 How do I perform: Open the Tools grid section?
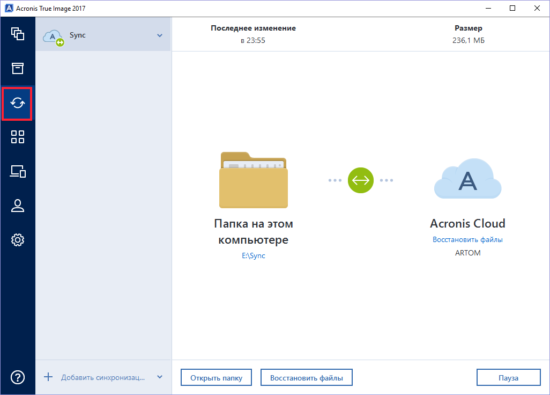click(18, 137)
